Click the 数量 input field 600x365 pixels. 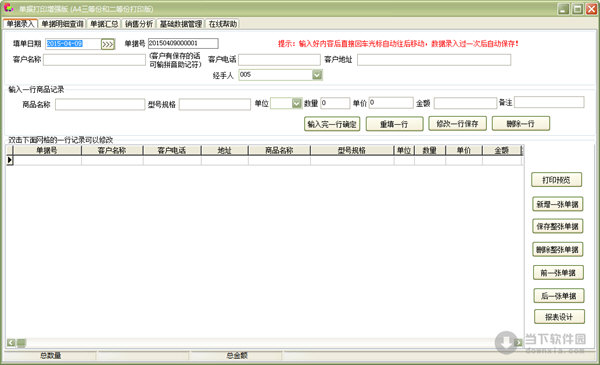click(335, 103)
